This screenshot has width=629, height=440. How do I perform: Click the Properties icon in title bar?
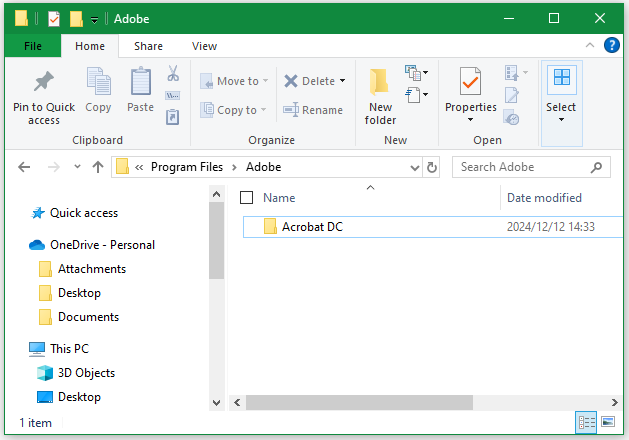[54, 19]
